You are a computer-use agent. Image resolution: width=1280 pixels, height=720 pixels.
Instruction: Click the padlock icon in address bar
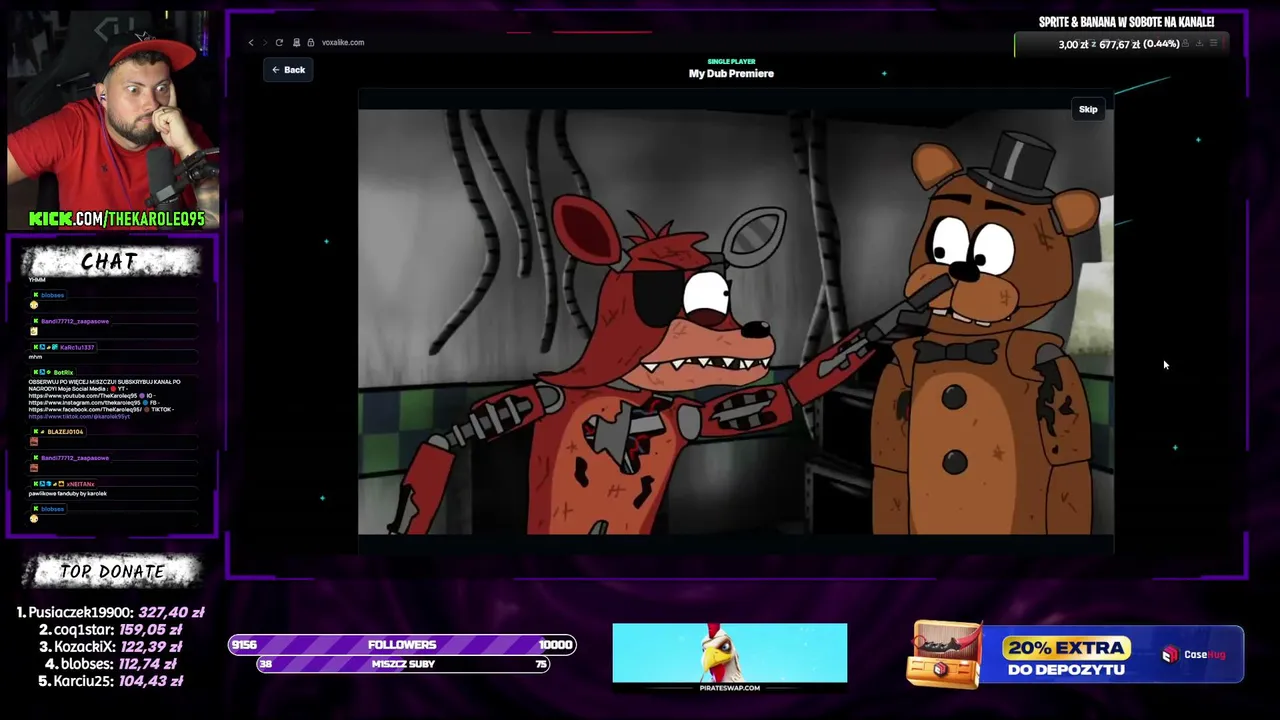coord(311,42)
